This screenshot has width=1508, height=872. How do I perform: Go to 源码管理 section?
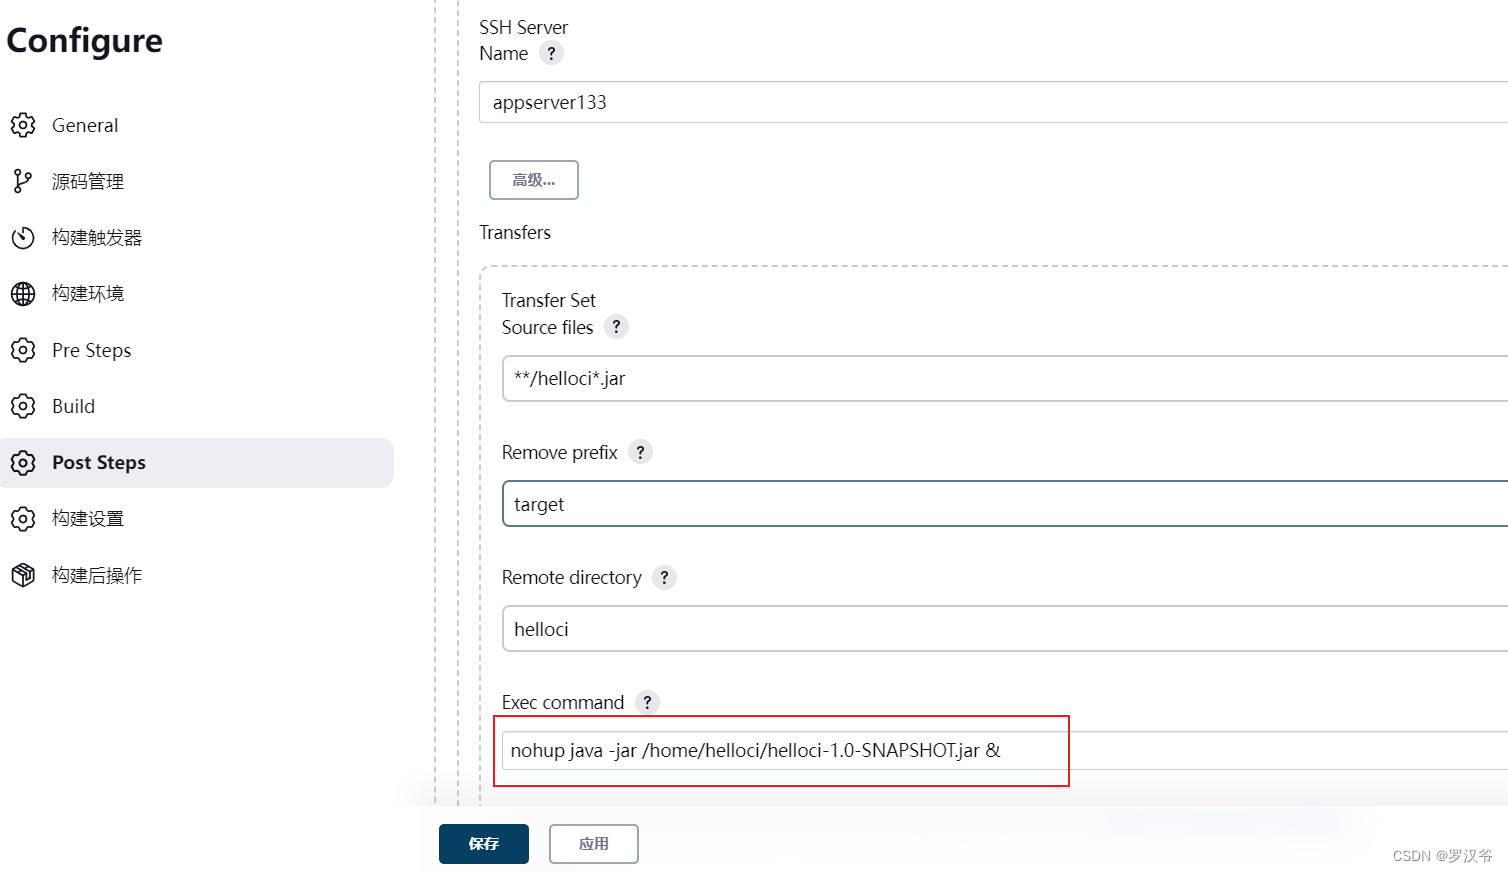tap(197, 181)
